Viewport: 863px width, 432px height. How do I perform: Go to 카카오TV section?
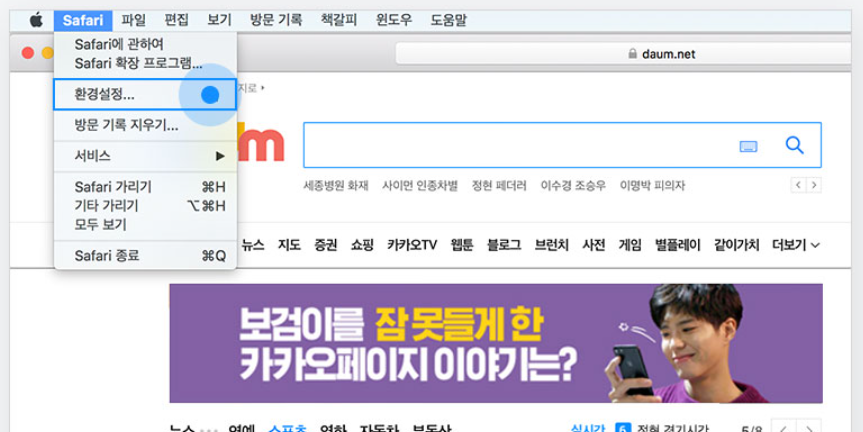click(x=412, y=245)
